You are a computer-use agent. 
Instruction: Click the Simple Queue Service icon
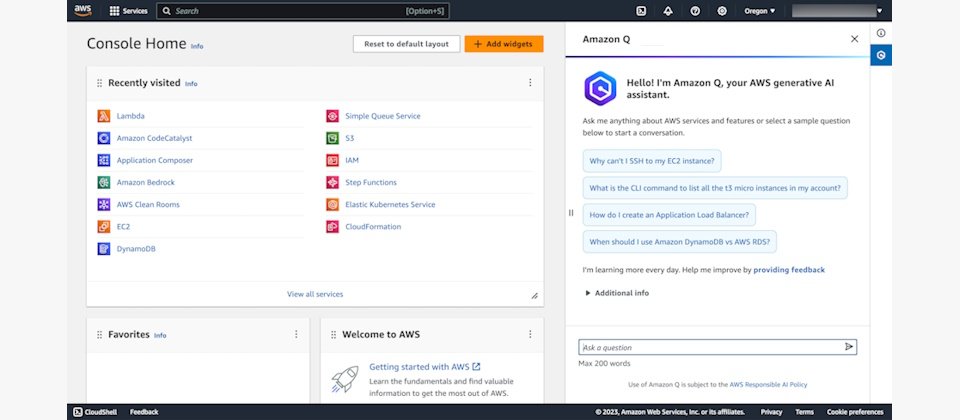[x=332, y=116]
